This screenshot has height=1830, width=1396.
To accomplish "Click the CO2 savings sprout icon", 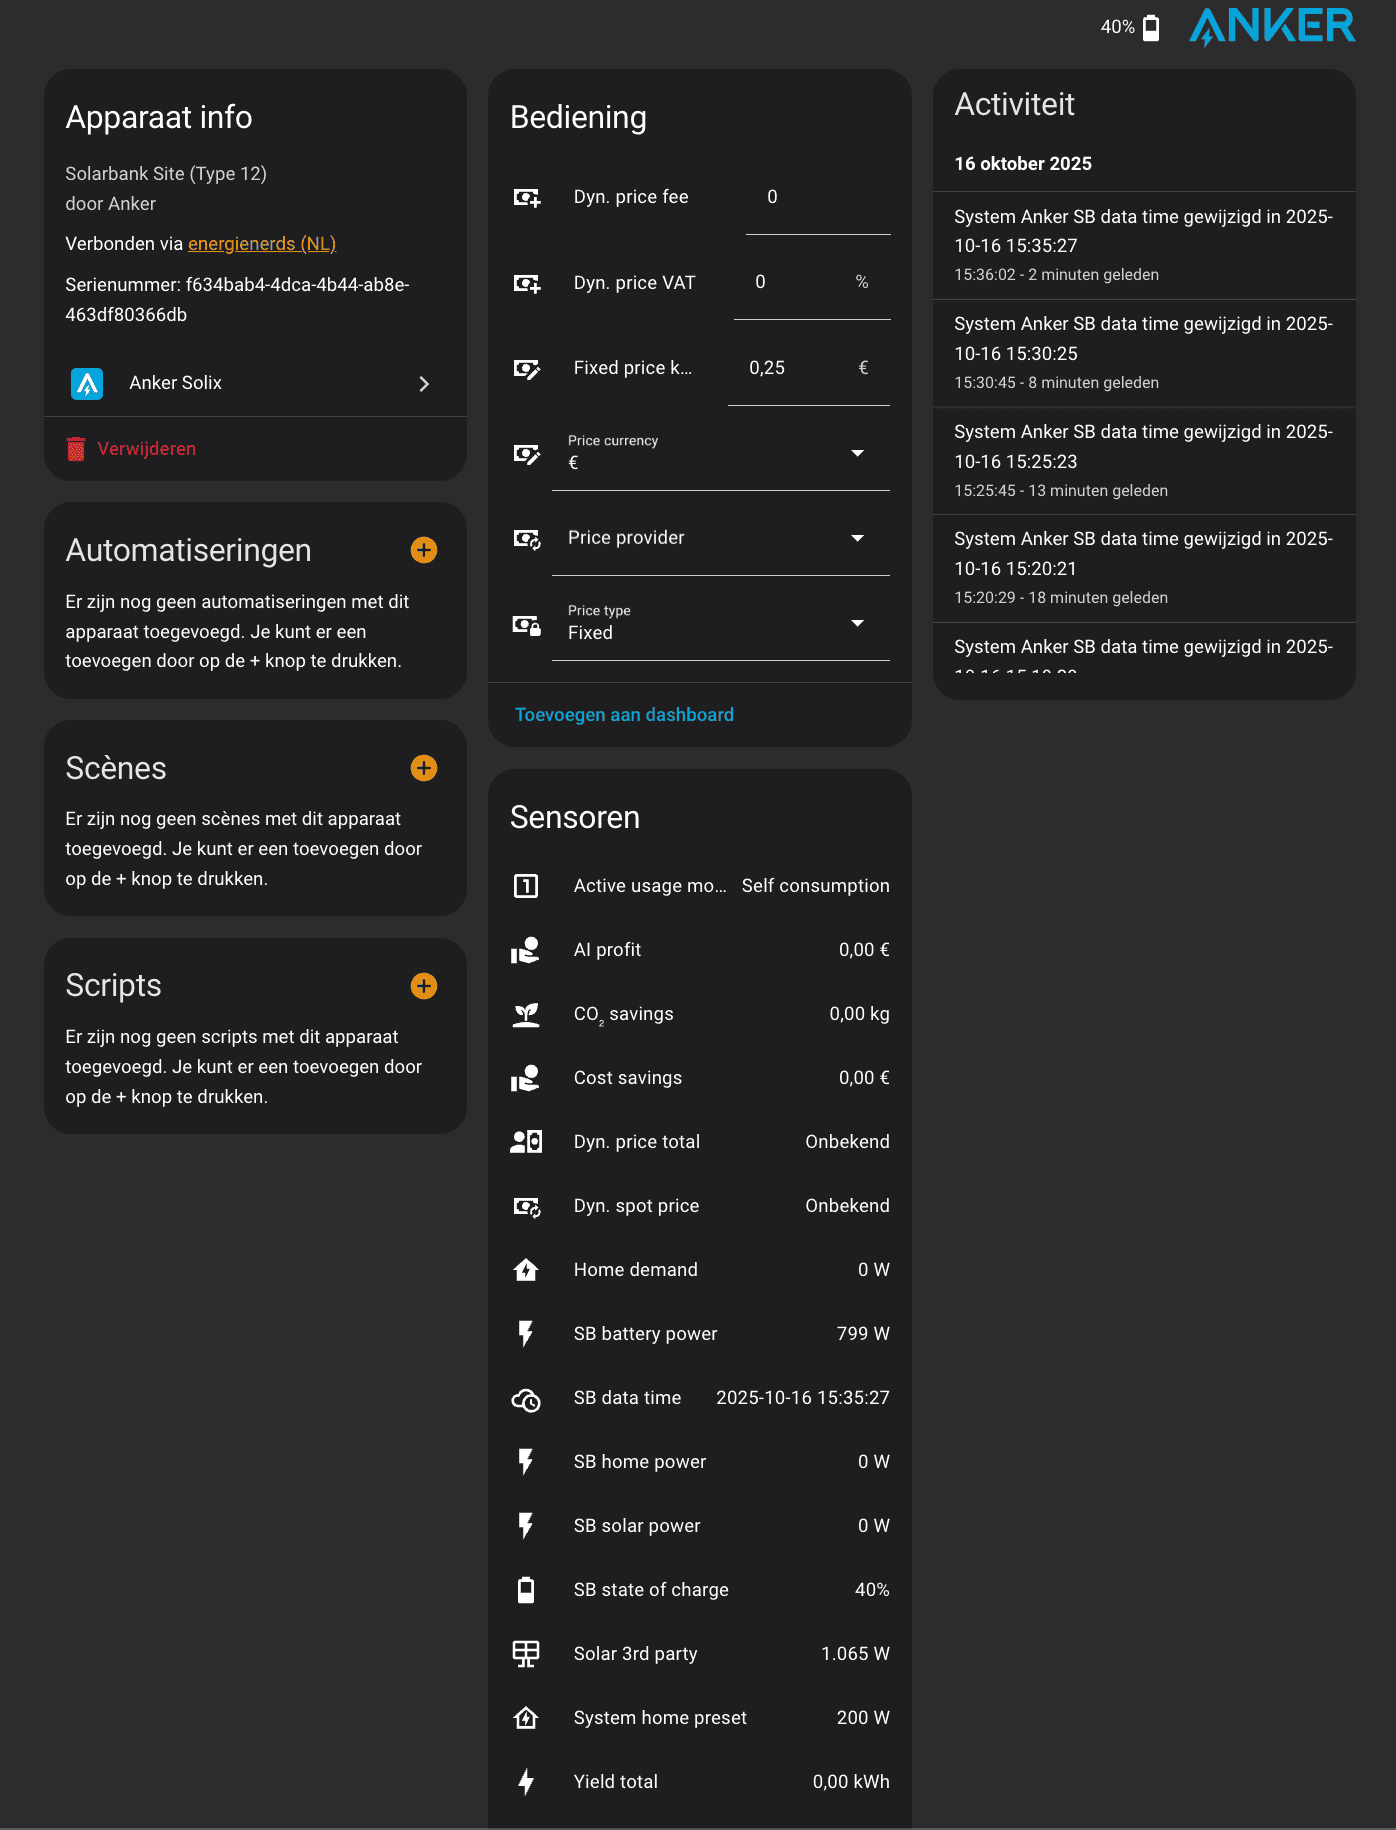I will click(526, 1014).
